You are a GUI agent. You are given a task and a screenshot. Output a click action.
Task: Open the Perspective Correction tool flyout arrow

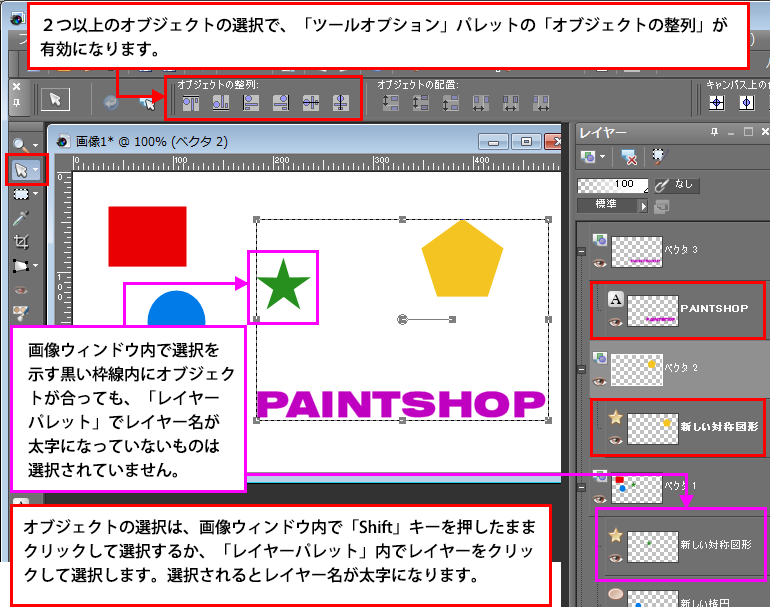[35, 266]
